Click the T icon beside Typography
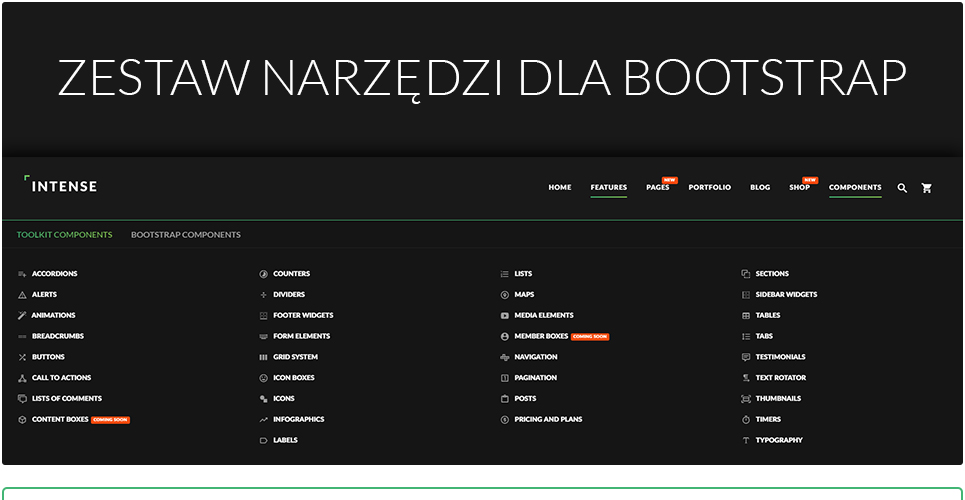Viewport: 965px width, 500px height. click(x=746, y=441)
